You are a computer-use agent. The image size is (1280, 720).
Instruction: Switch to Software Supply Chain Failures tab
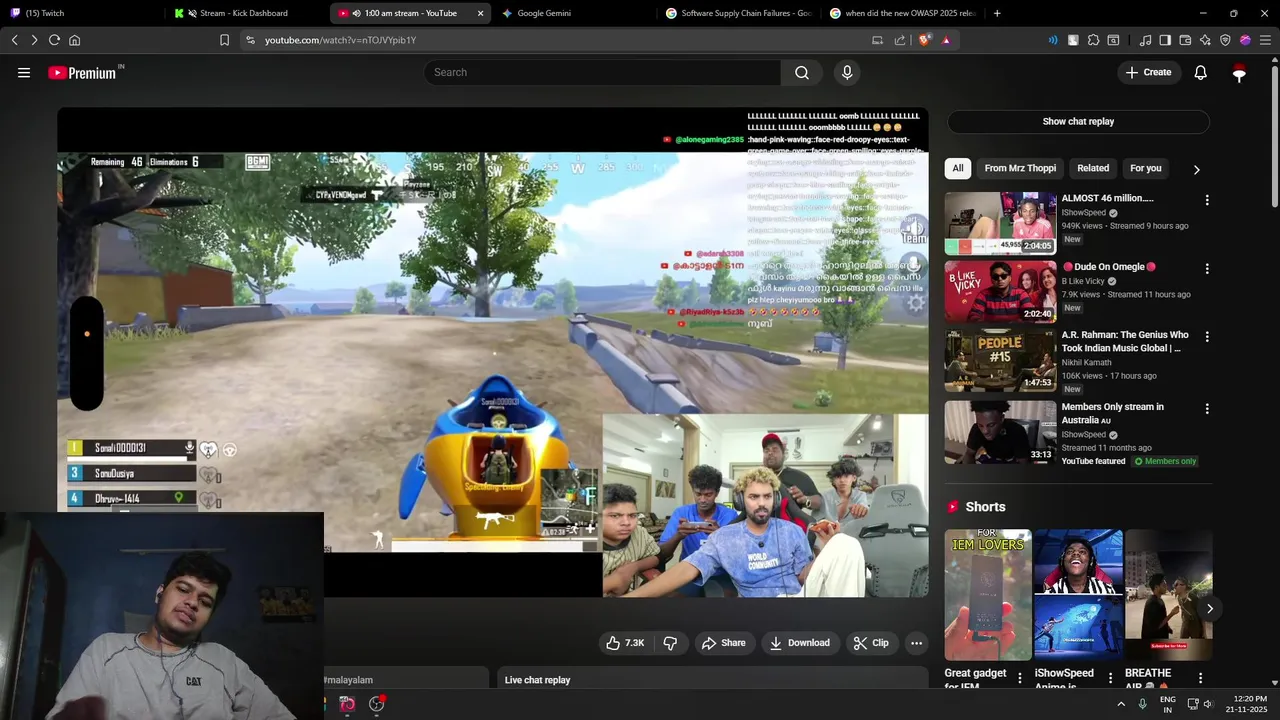(738, 13)
